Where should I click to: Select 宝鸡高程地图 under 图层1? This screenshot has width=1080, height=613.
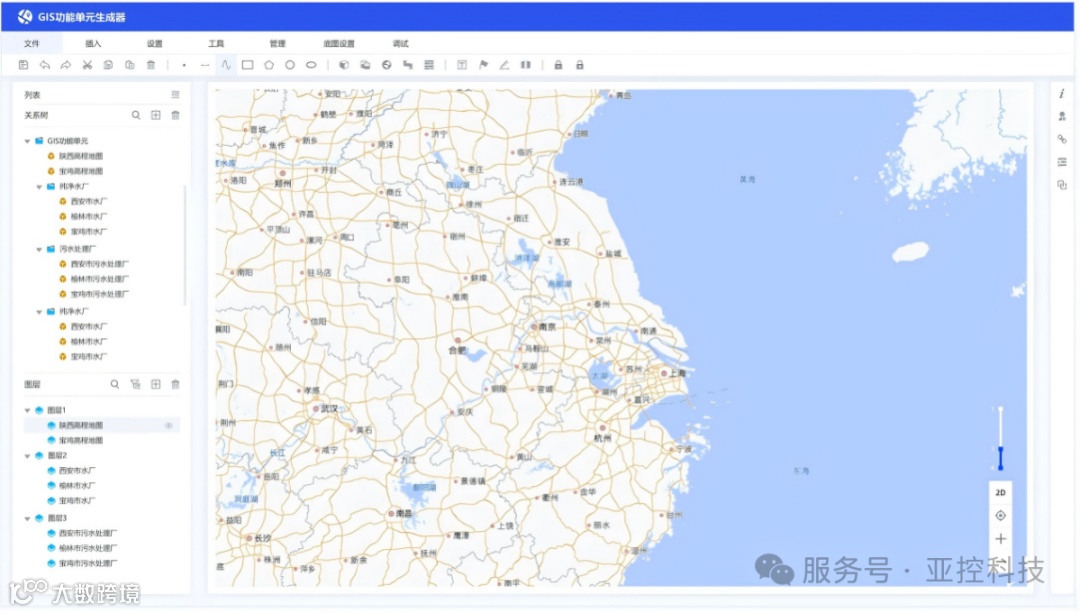pyautogui.click(x=81, y=441)
